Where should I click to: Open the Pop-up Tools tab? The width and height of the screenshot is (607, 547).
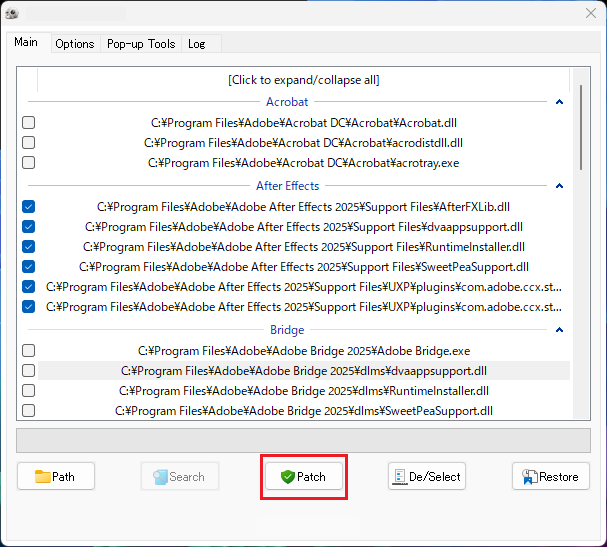point(141,44)
